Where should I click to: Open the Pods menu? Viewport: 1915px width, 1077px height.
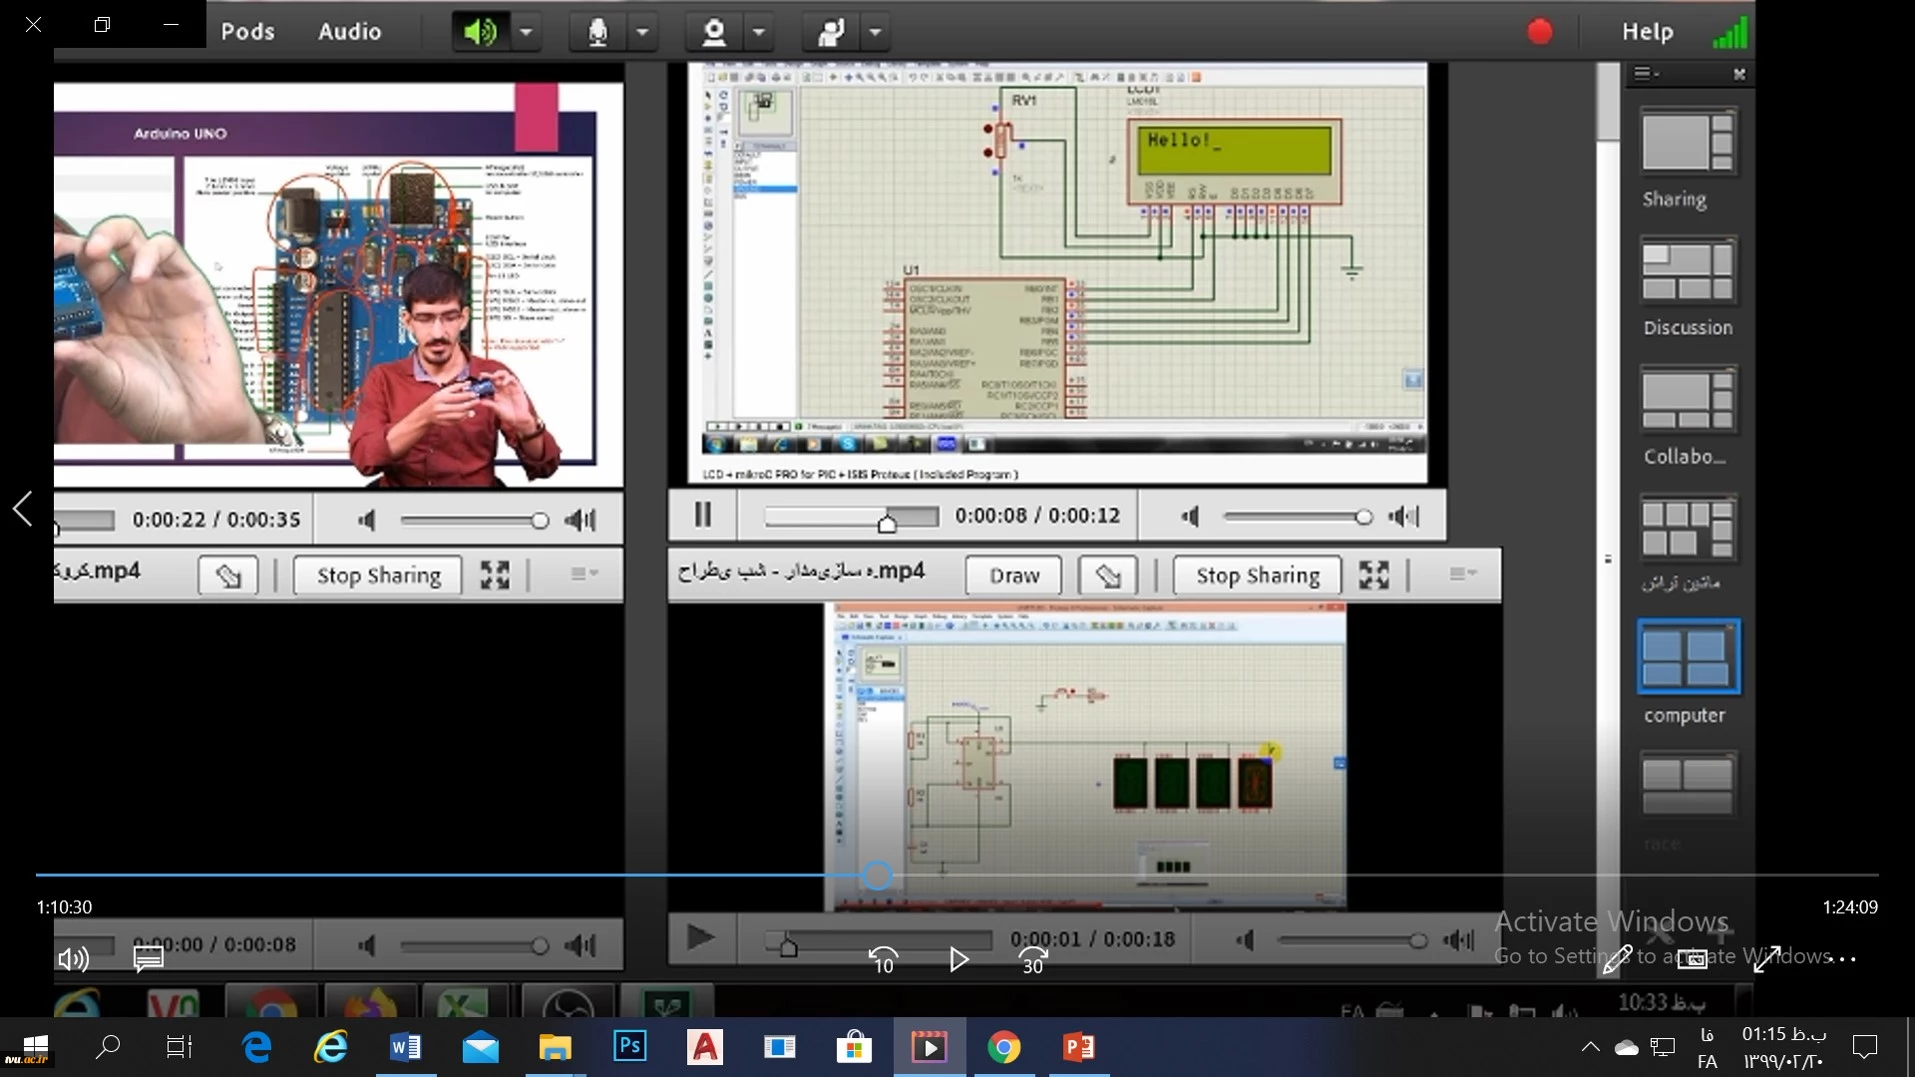coord(247,32)
